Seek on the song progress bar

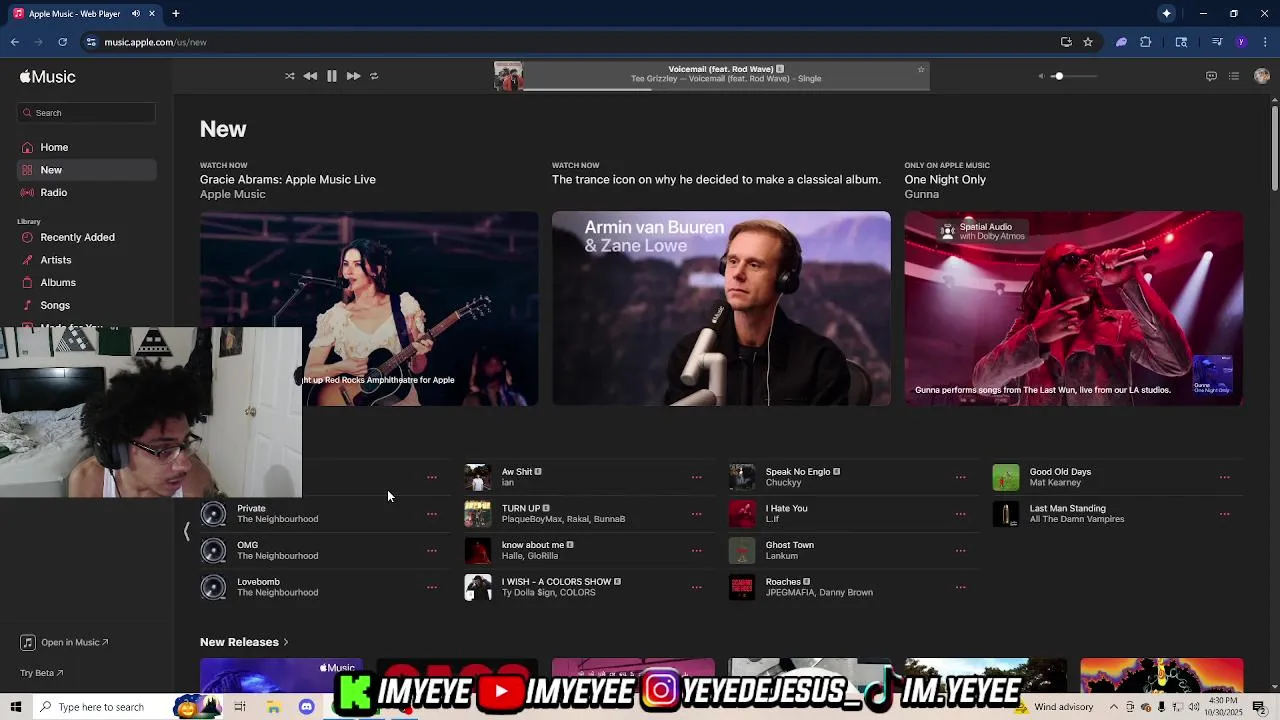726,89
